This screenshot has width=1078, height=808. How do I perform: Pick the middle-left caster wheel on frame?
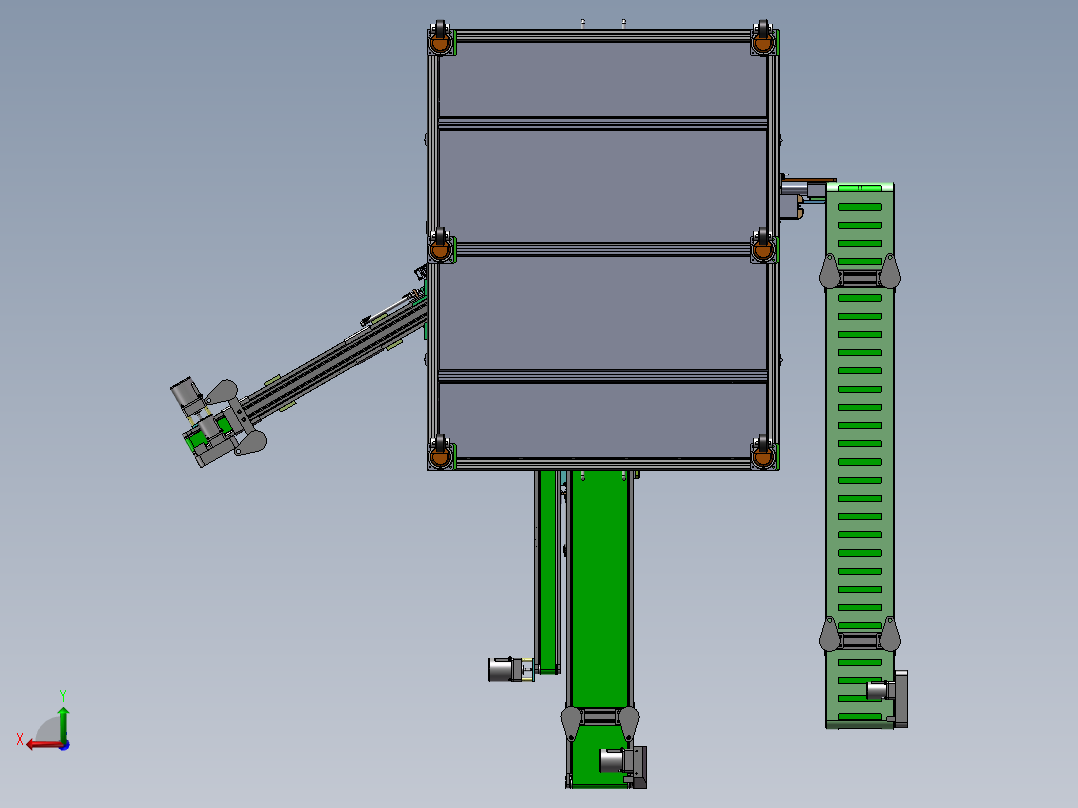coord(439,246)
